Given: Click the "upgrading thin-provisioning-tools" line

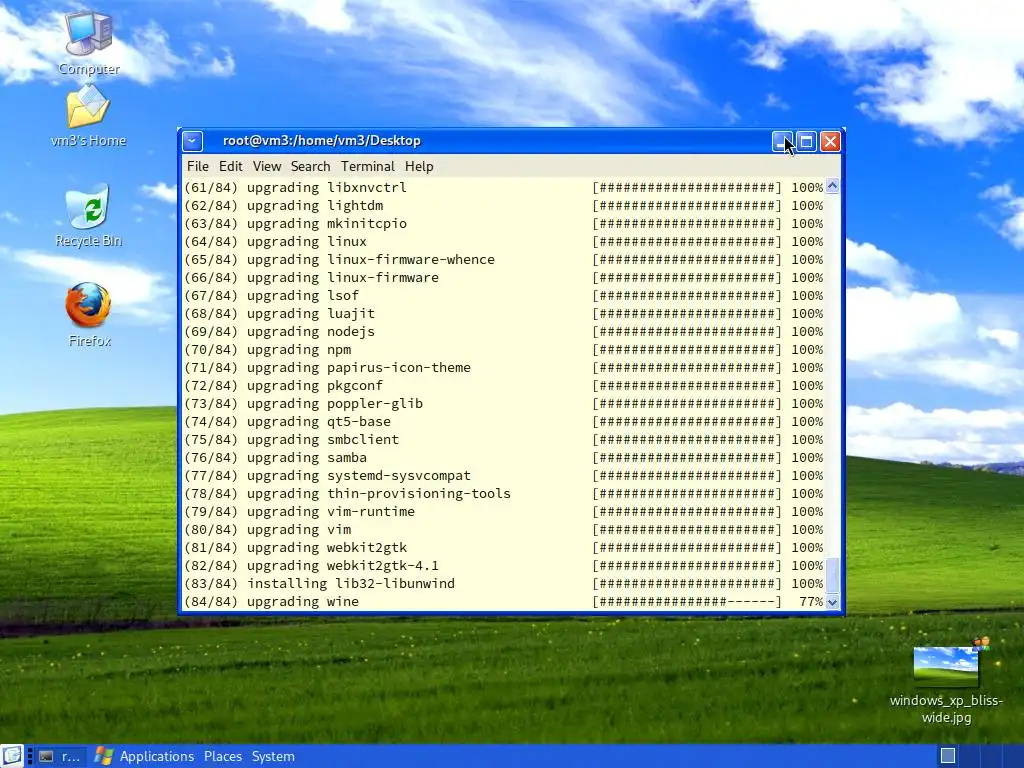Looking at the screenshot, I should click(x=504, y=494).
